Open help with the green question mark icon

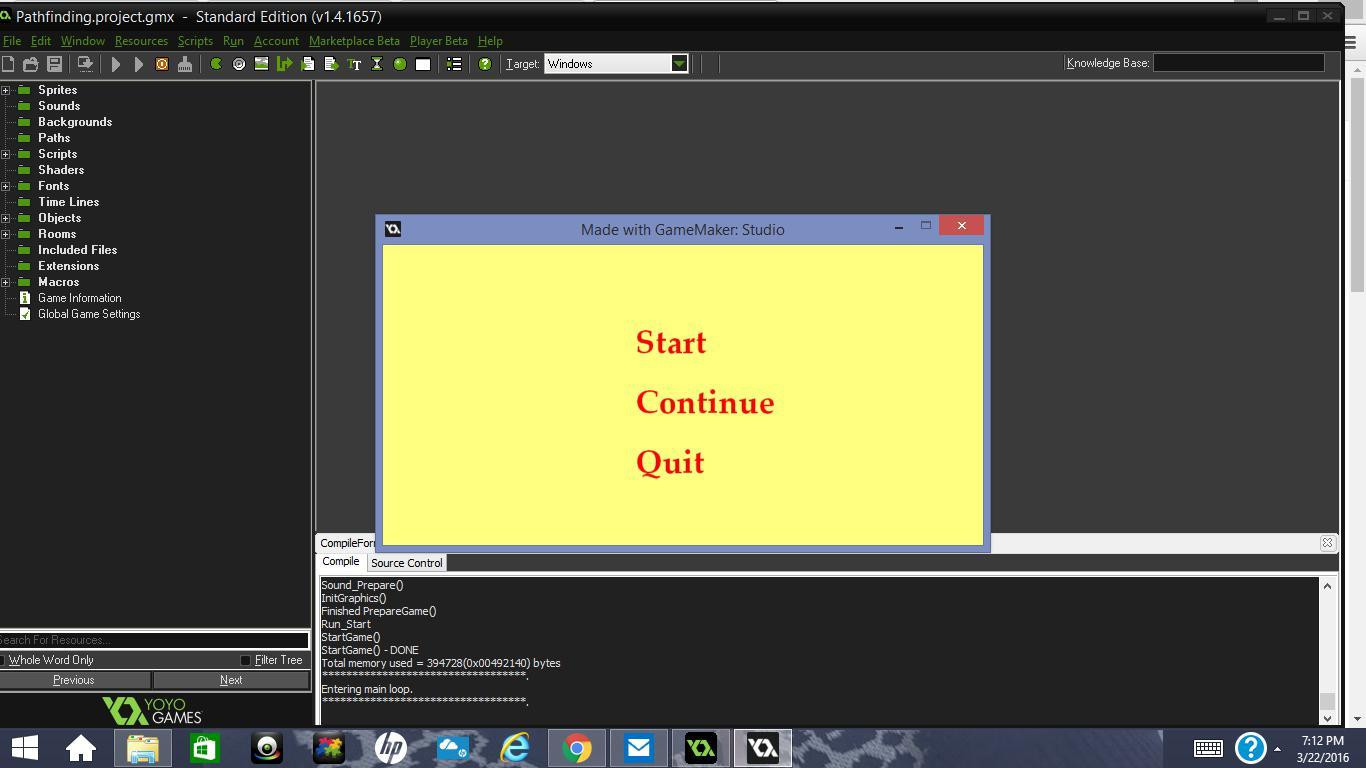click(485, 64)
